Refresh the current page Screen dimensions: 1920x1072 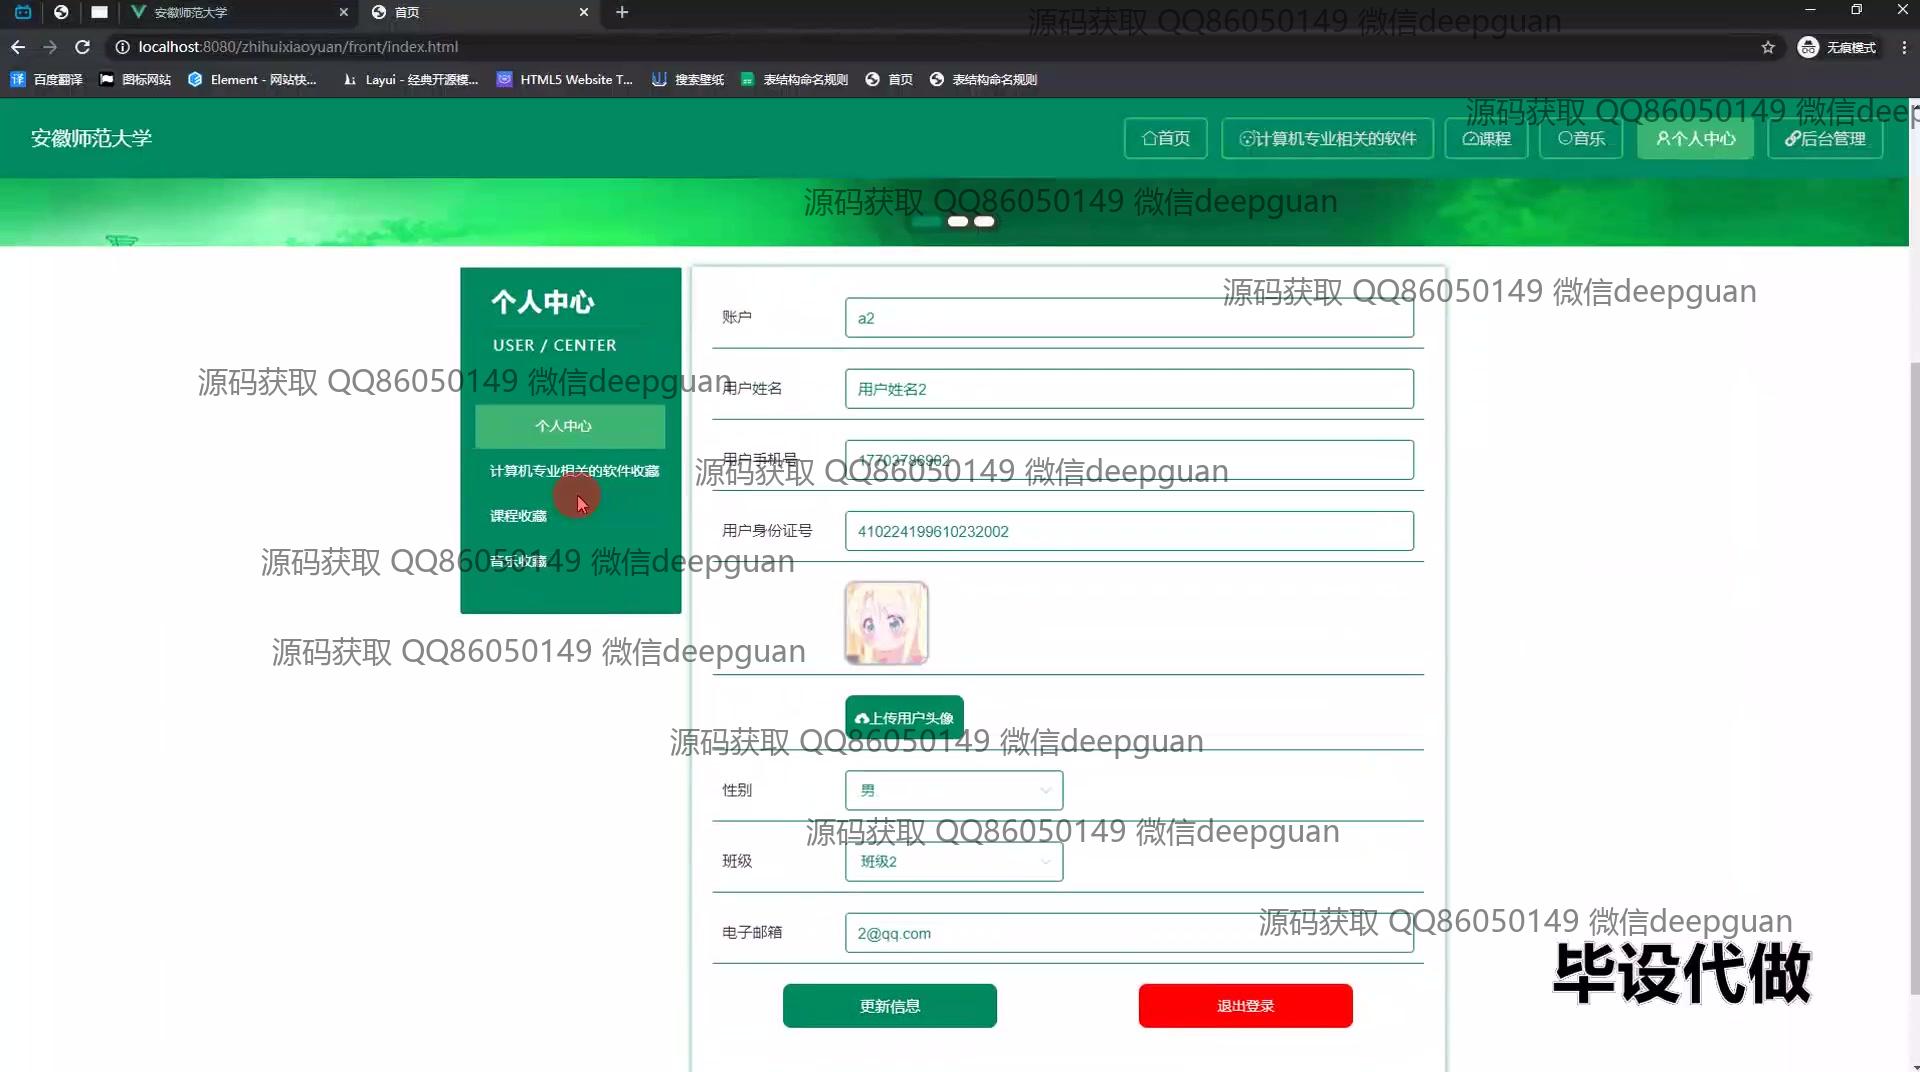(x=83, y=46)
